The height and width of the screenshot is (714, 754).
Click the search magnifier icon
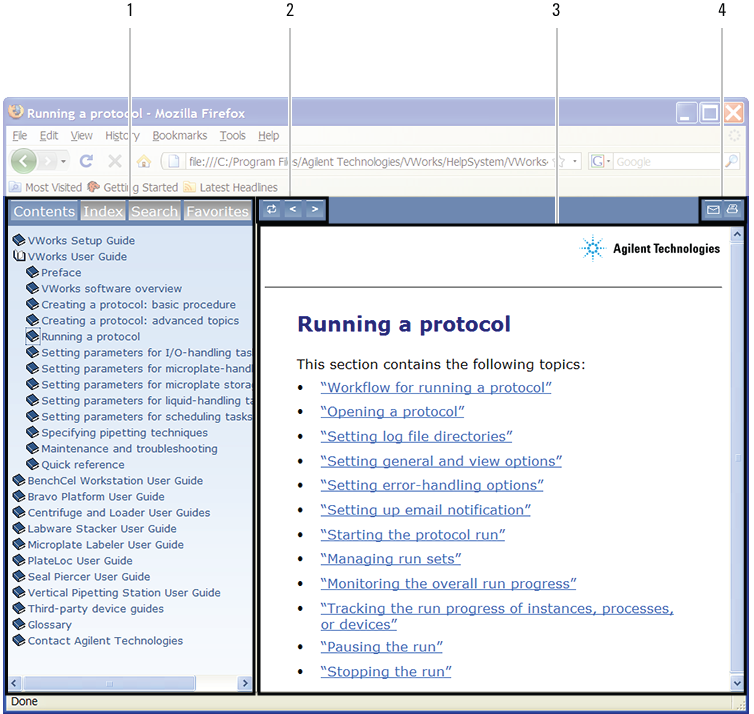click(x=731, y=161)
